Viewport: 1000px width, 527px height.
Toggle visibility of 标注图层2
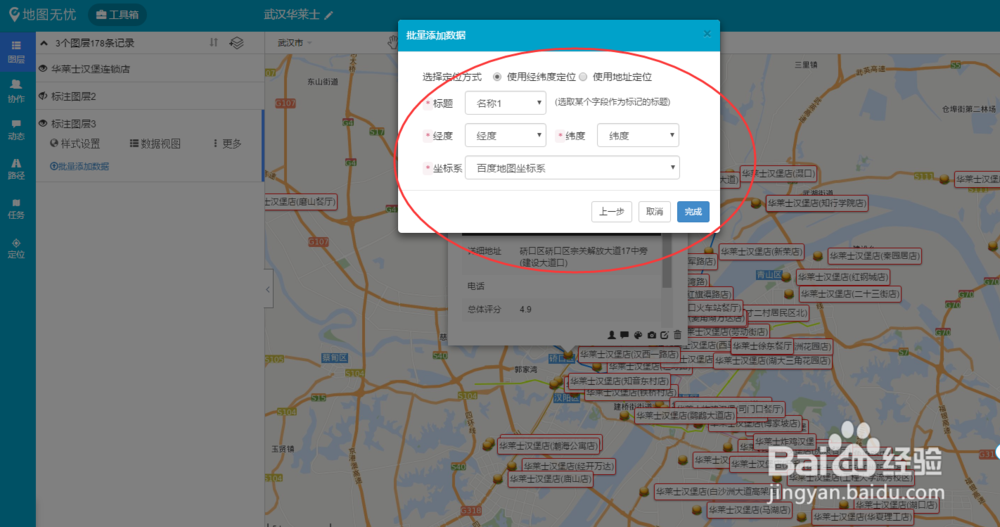click(43, 96)
